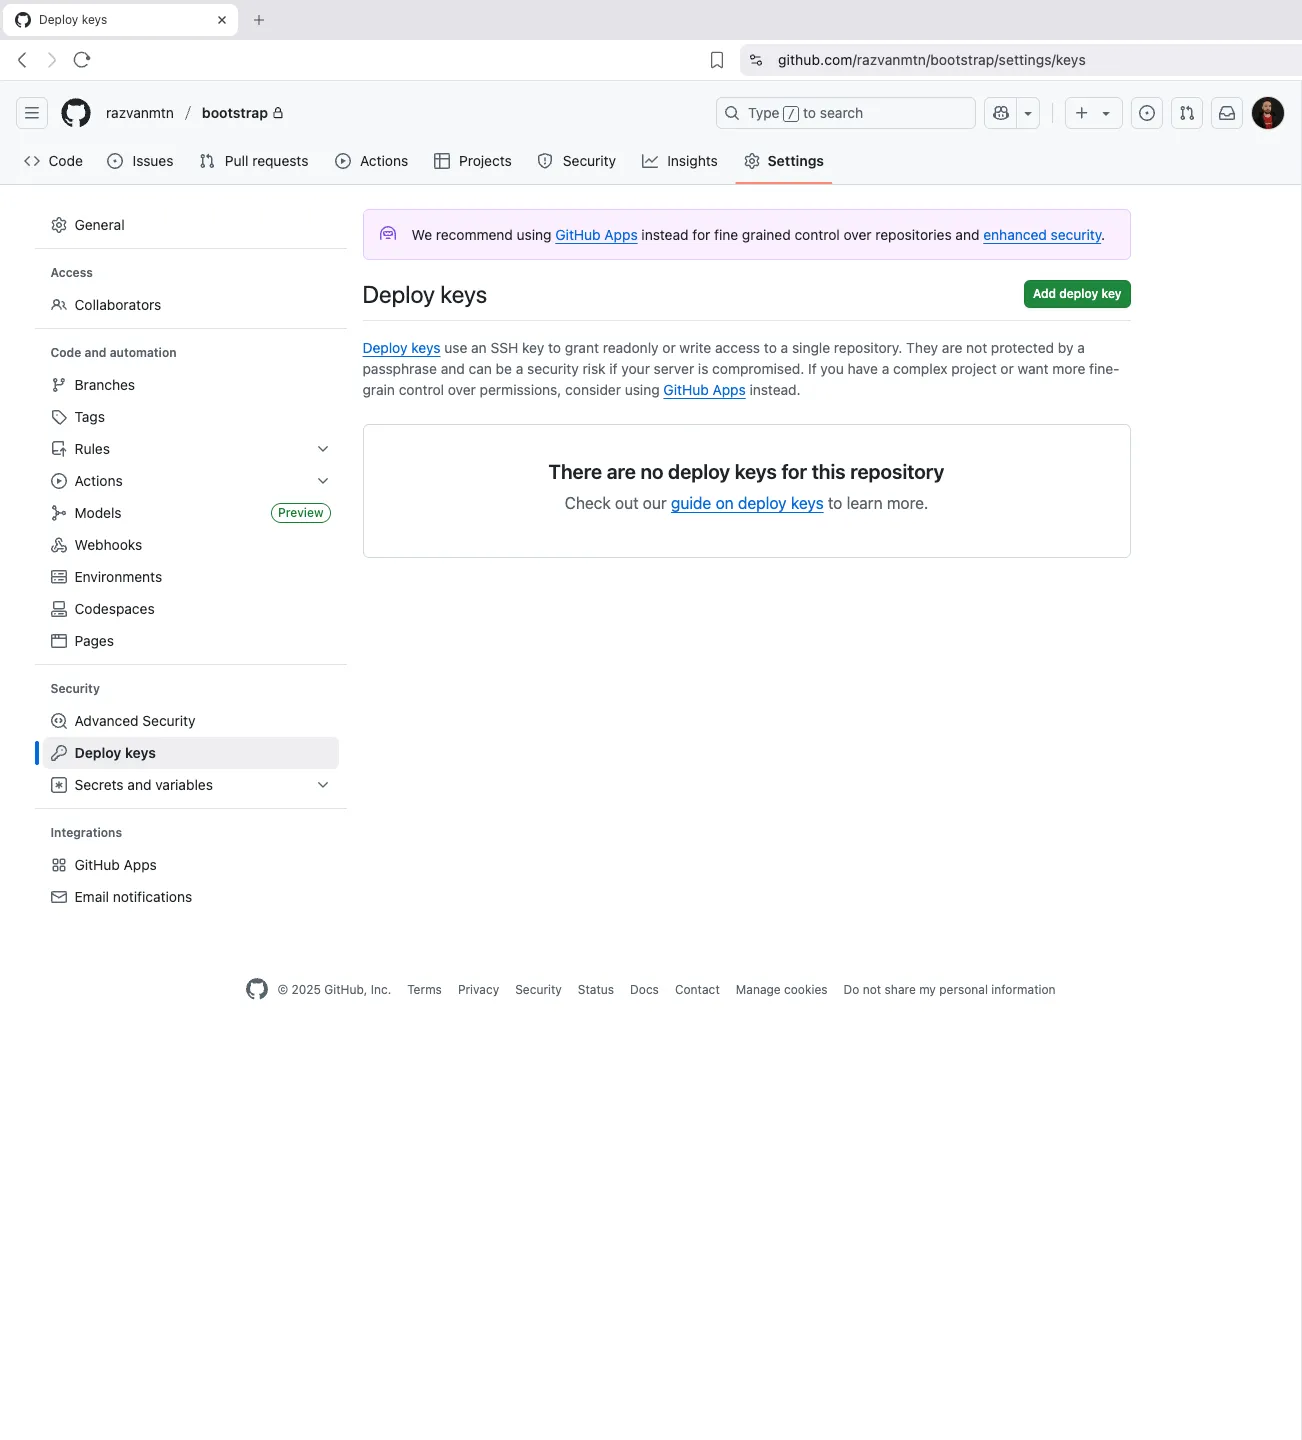Click the Add deploy key button
Screen dimensions: 1302x1440
[x=1077, y=294]
